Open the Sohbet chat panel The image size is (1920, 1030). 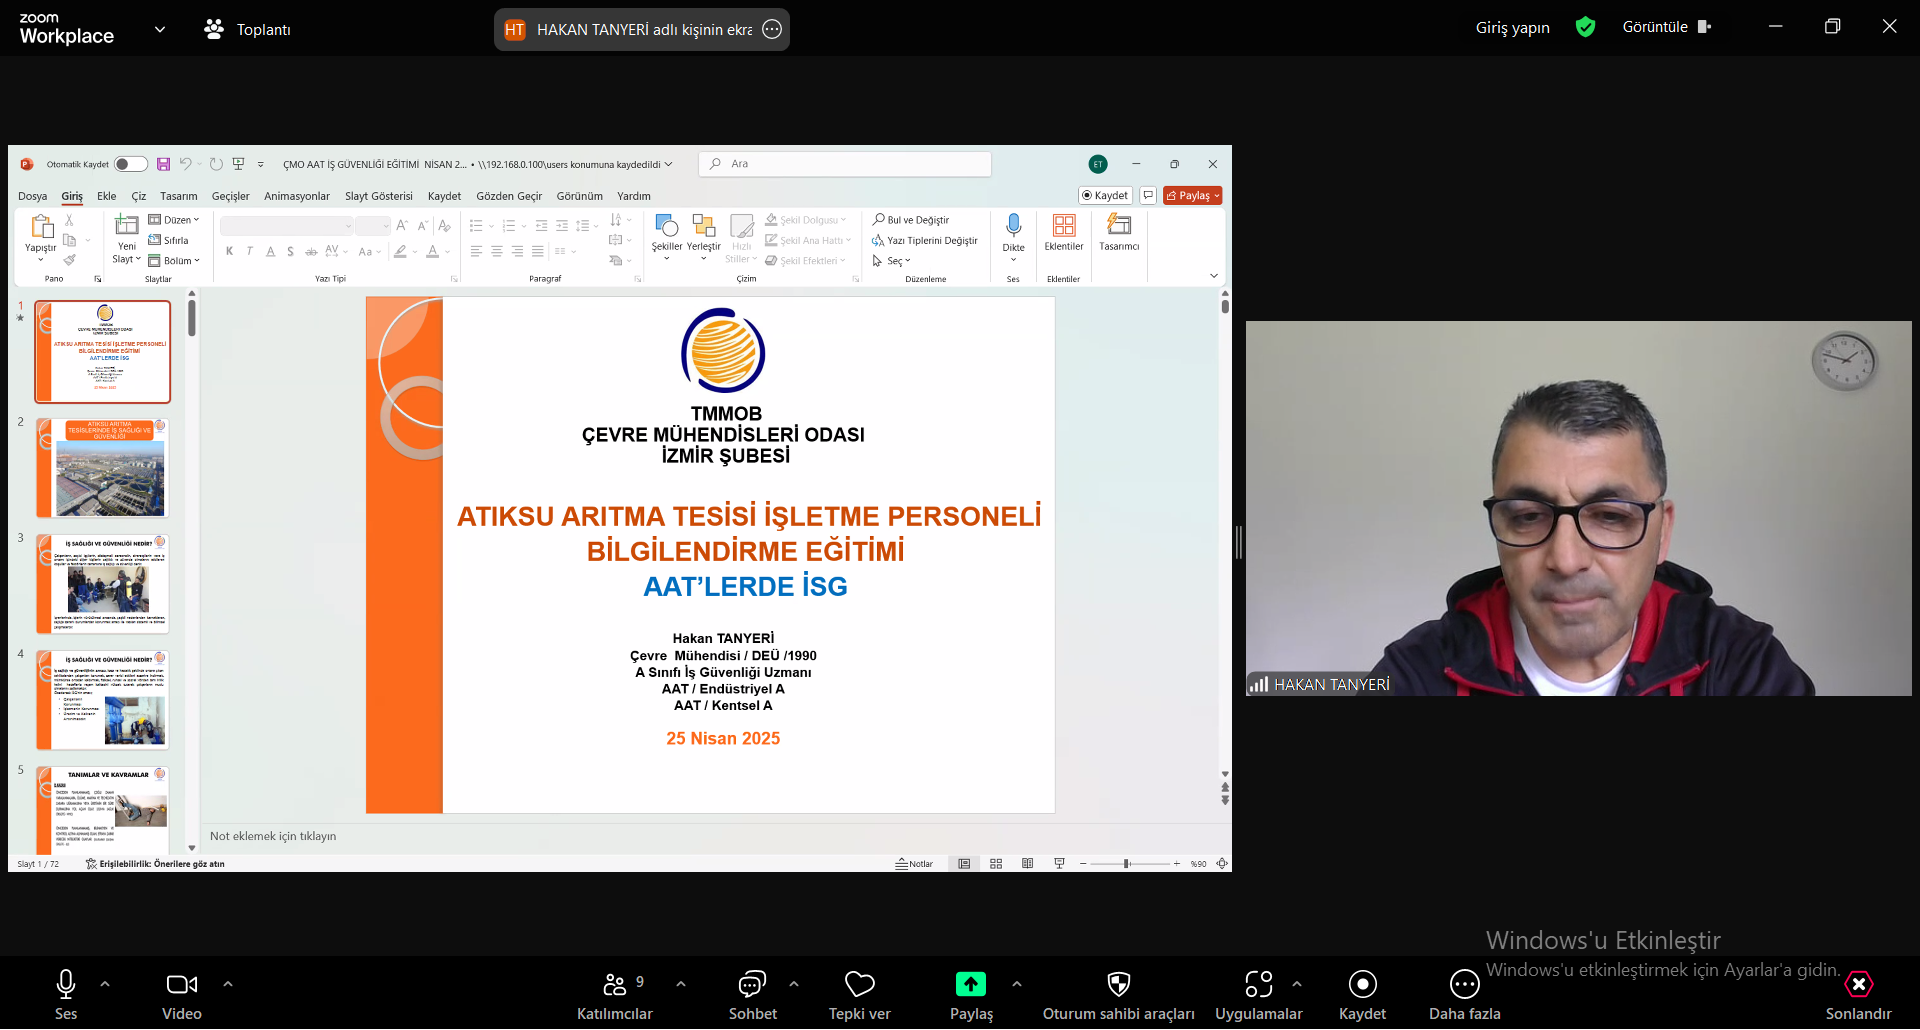[x=752, y=985]
